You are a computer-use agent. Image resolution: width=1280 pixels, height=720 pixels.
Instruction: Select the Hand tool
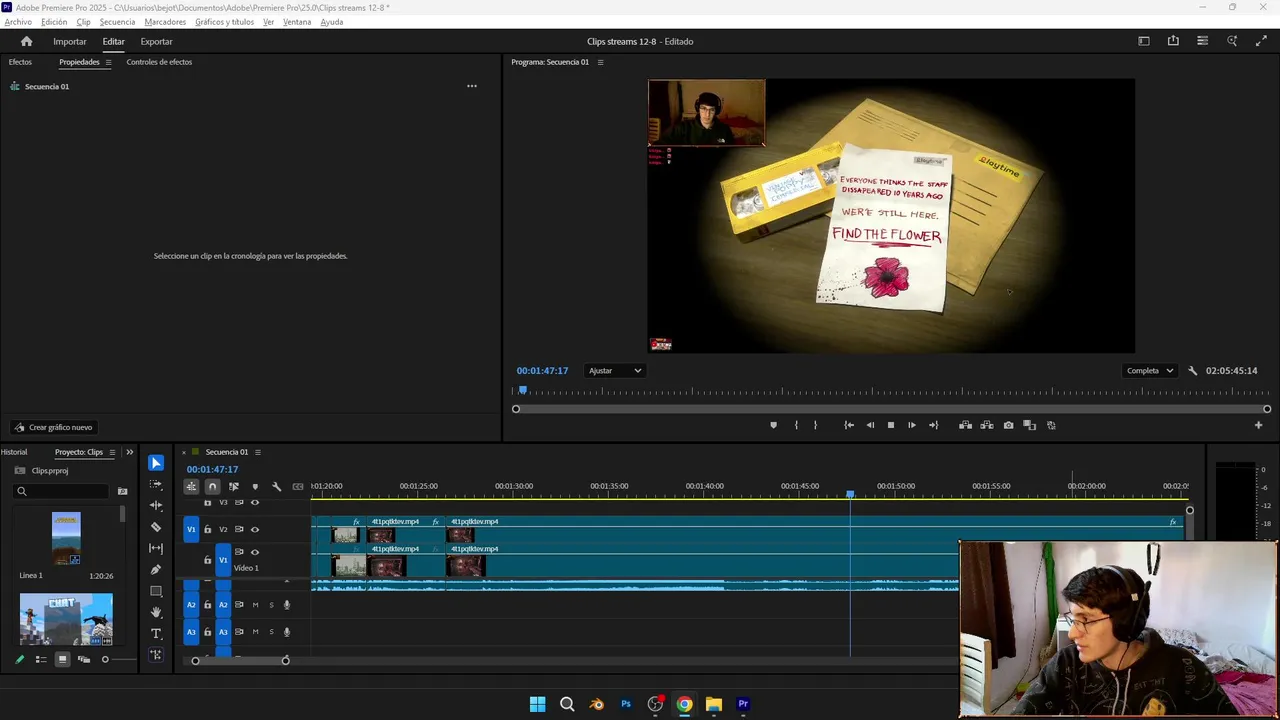coord(156,612)
